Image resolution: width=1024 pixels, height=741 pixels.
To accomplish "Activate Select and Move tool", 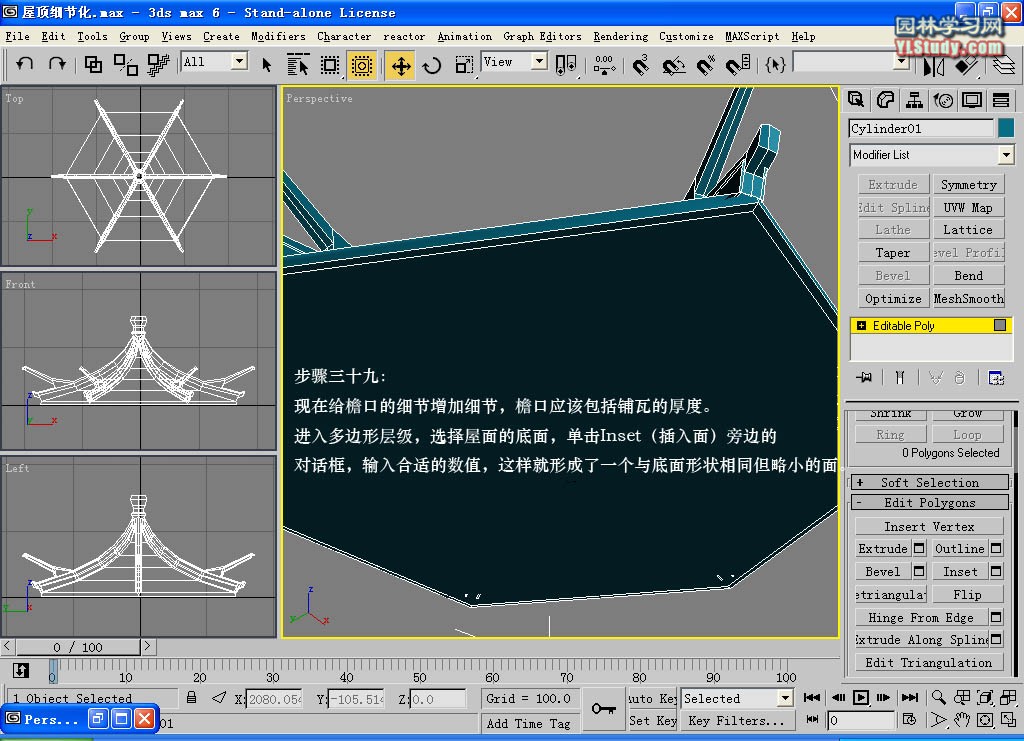I will click(400, 65).
